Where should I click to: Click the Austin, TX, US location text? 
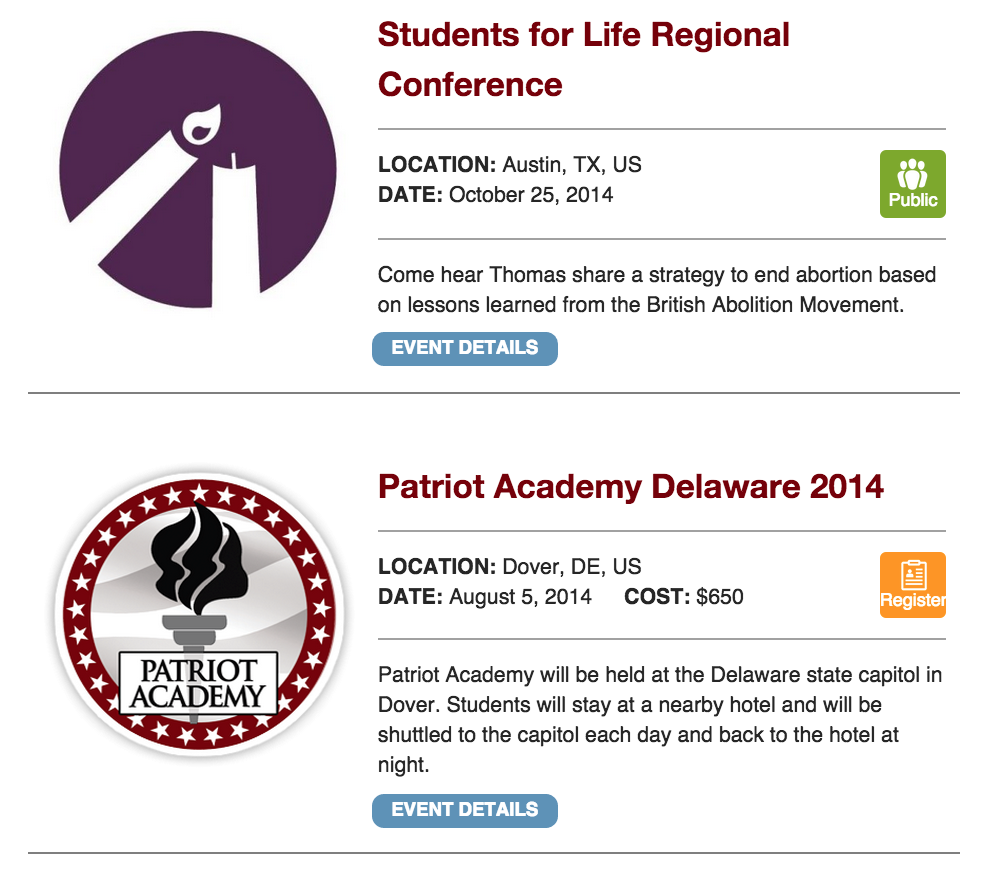(x=572, y=164)
